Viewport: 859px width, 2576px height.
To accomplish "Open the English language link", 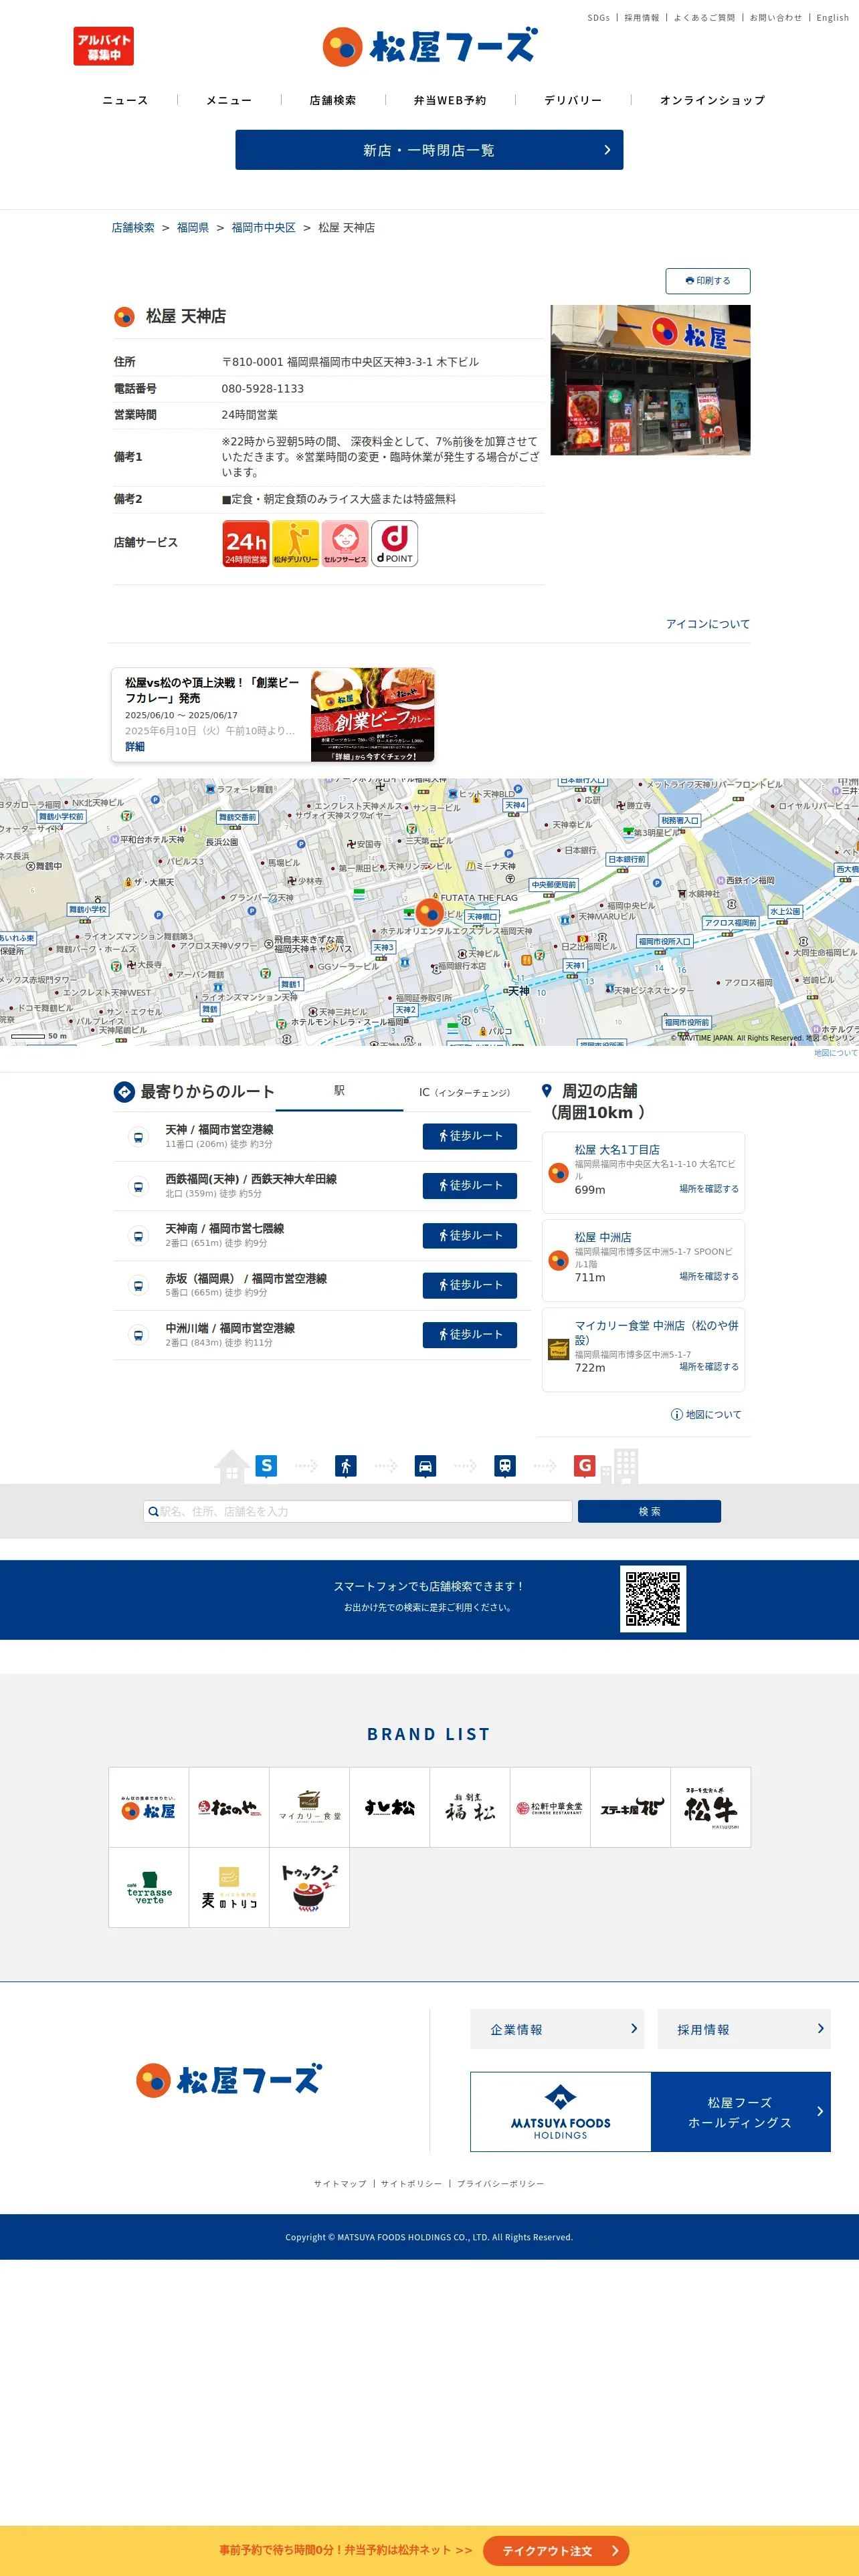I will click(832, 18).
